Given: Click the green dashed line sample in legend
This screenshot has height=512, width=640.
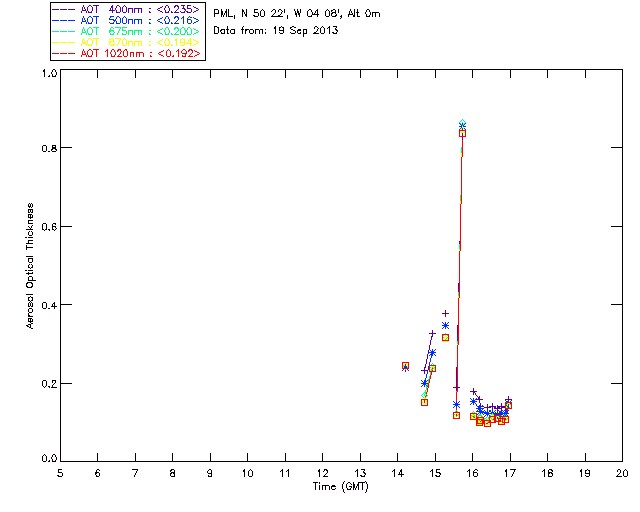Looking at the screenshot, I should point(64,31).
